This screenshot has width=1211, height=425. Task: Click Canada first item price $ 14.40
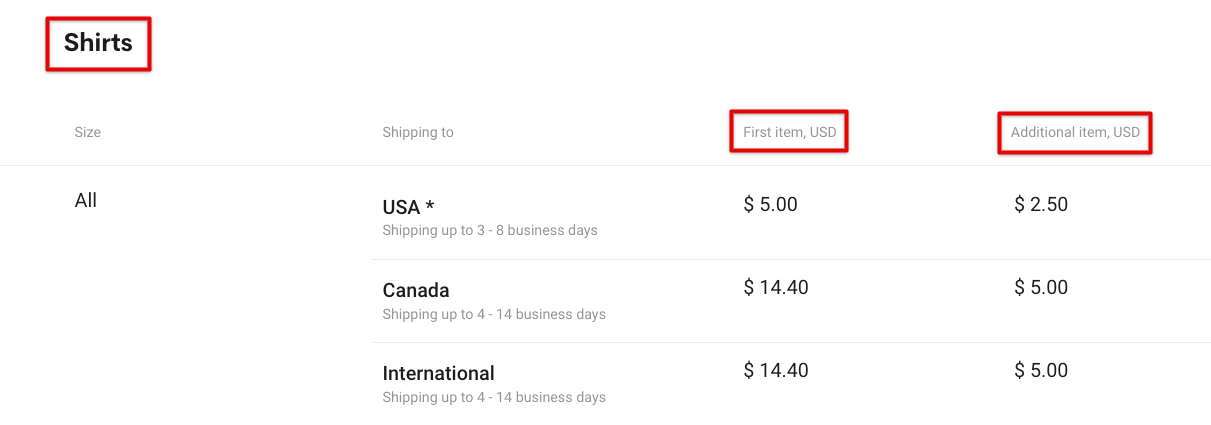(776, 287)
